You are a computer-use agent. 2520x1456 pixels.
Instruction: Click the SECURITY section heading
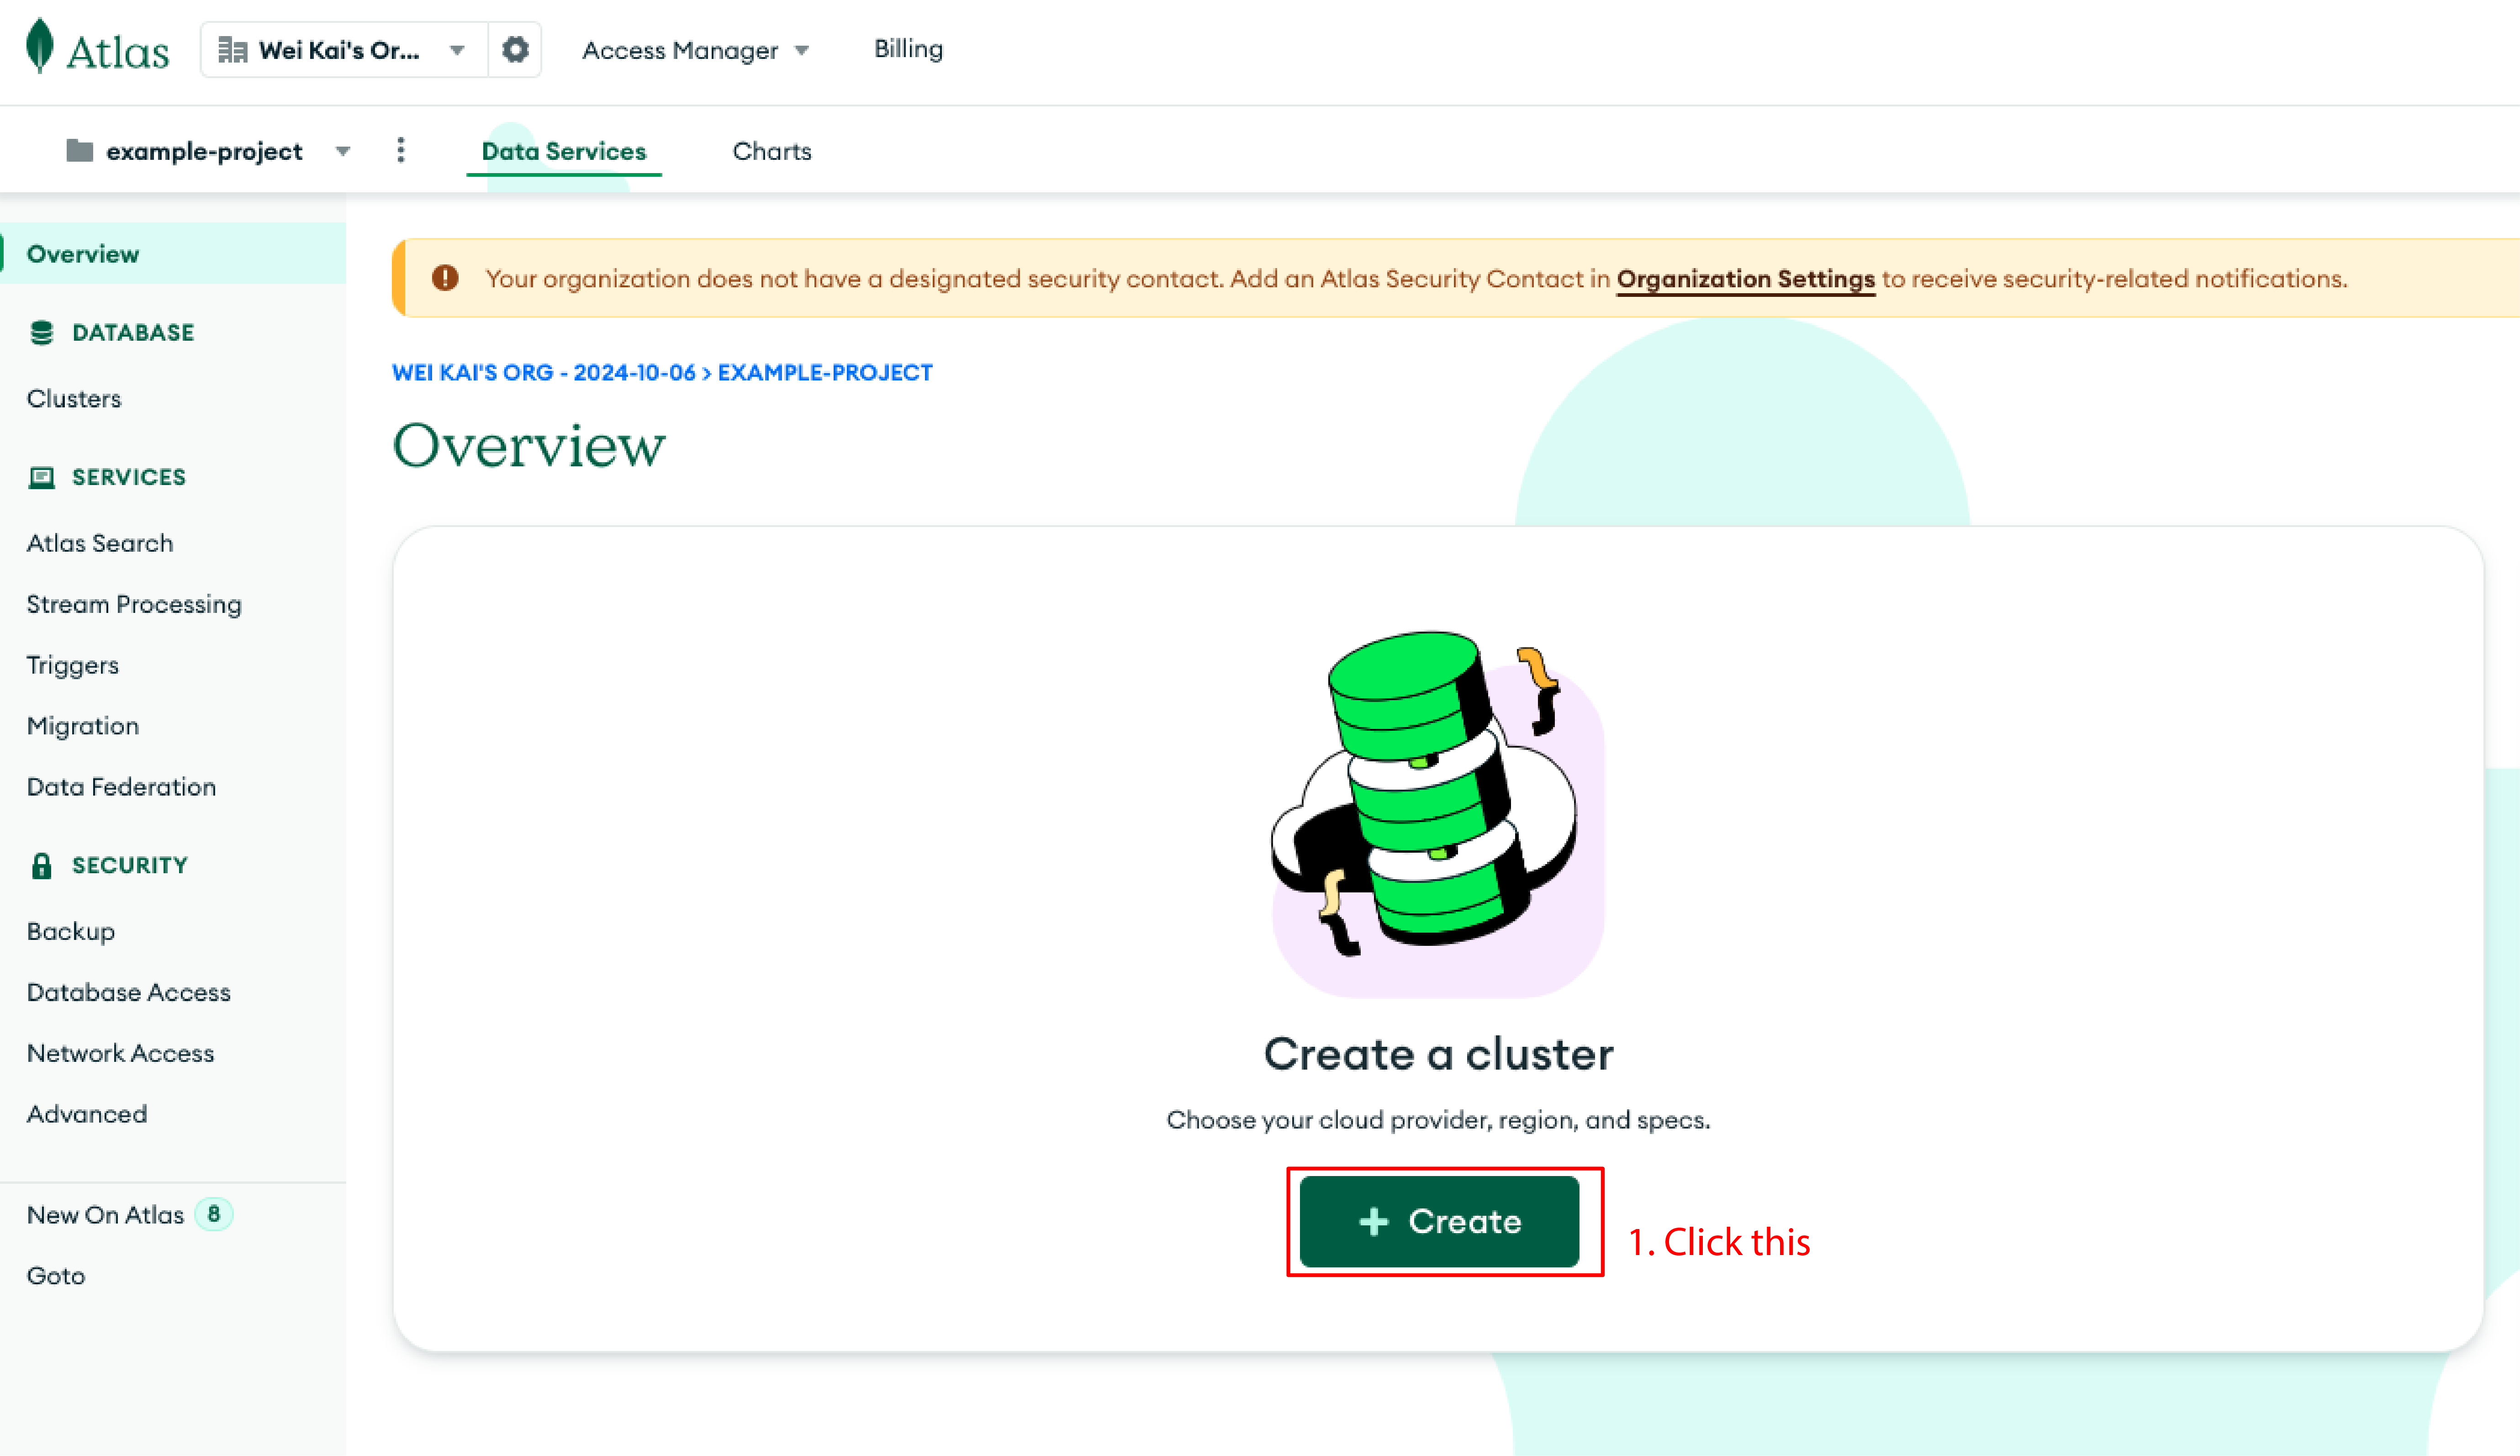coord(130,865)
